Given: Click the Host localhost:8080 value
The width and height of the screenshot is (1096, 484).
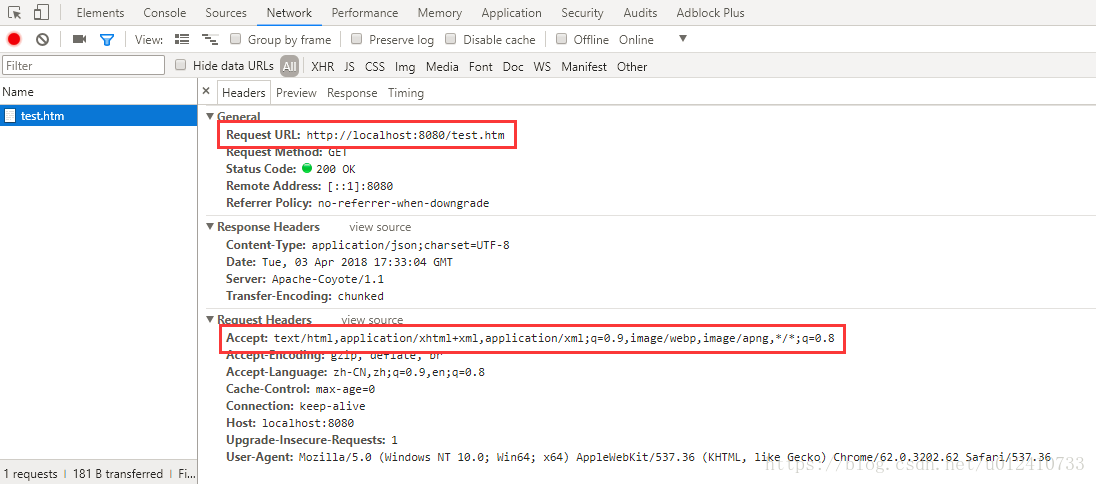Looking at the screenshot, I should pos(308,422).
